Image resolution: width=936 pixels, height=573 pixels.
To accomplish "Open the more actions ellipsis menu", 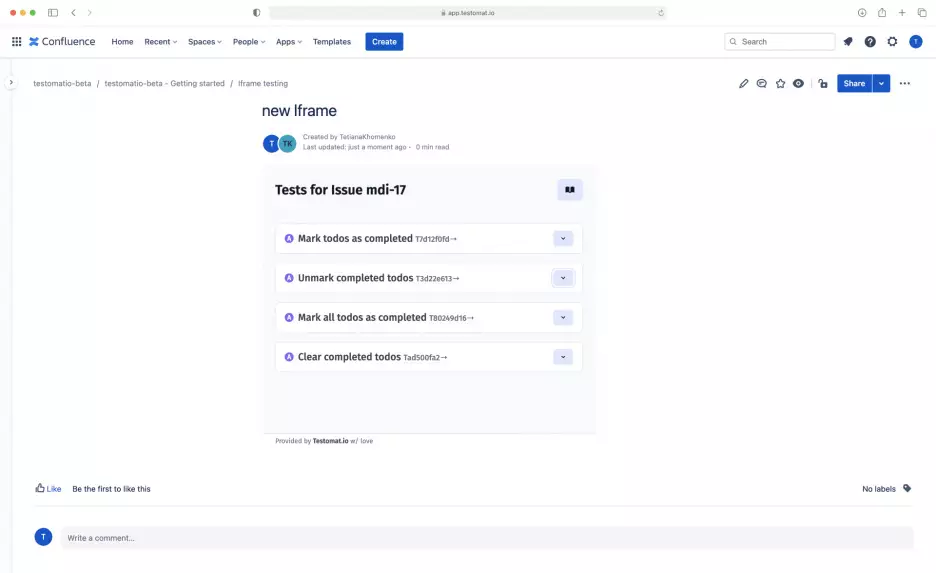I will pos(905,84).
